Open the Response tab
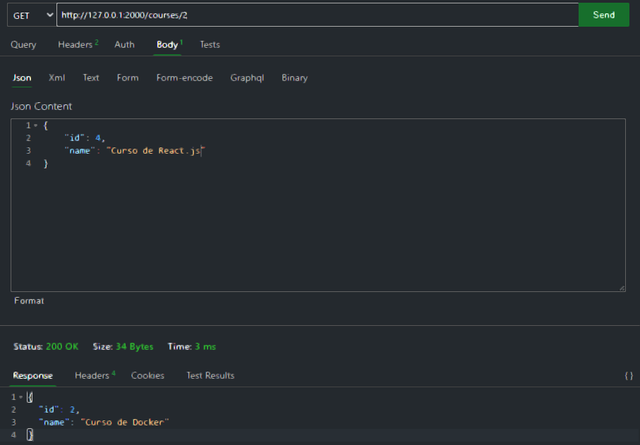This screenshot has width=640, height=445. click(x=33, y=376)
